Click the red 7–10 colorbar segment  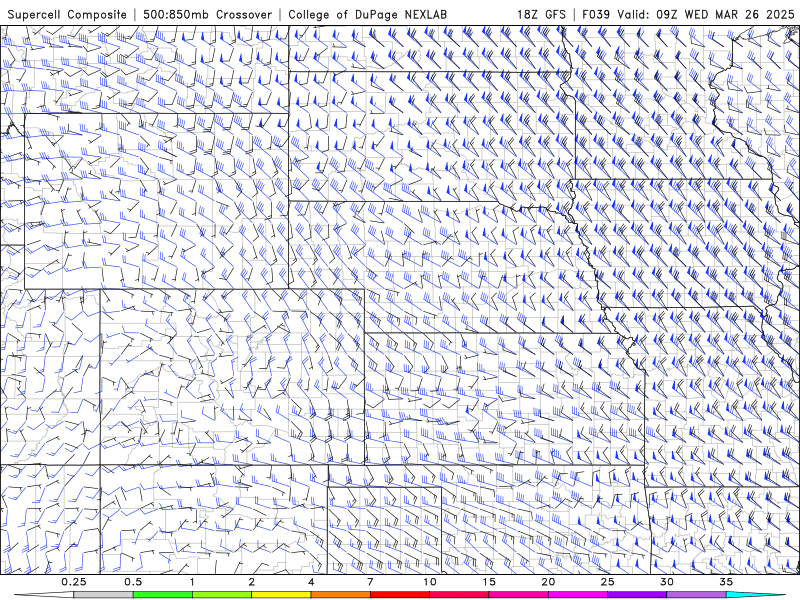[399, 595]
